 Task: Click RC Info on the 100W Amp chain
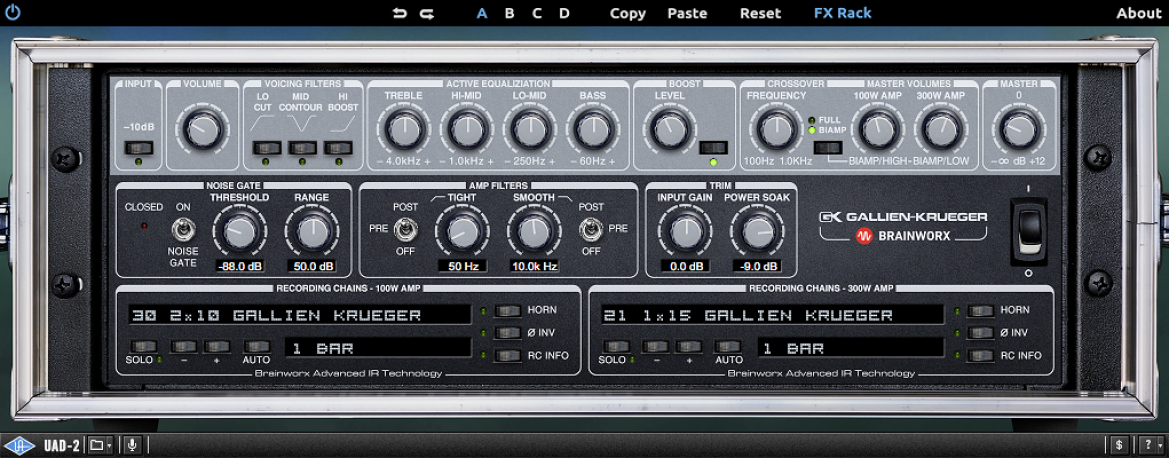508,356
